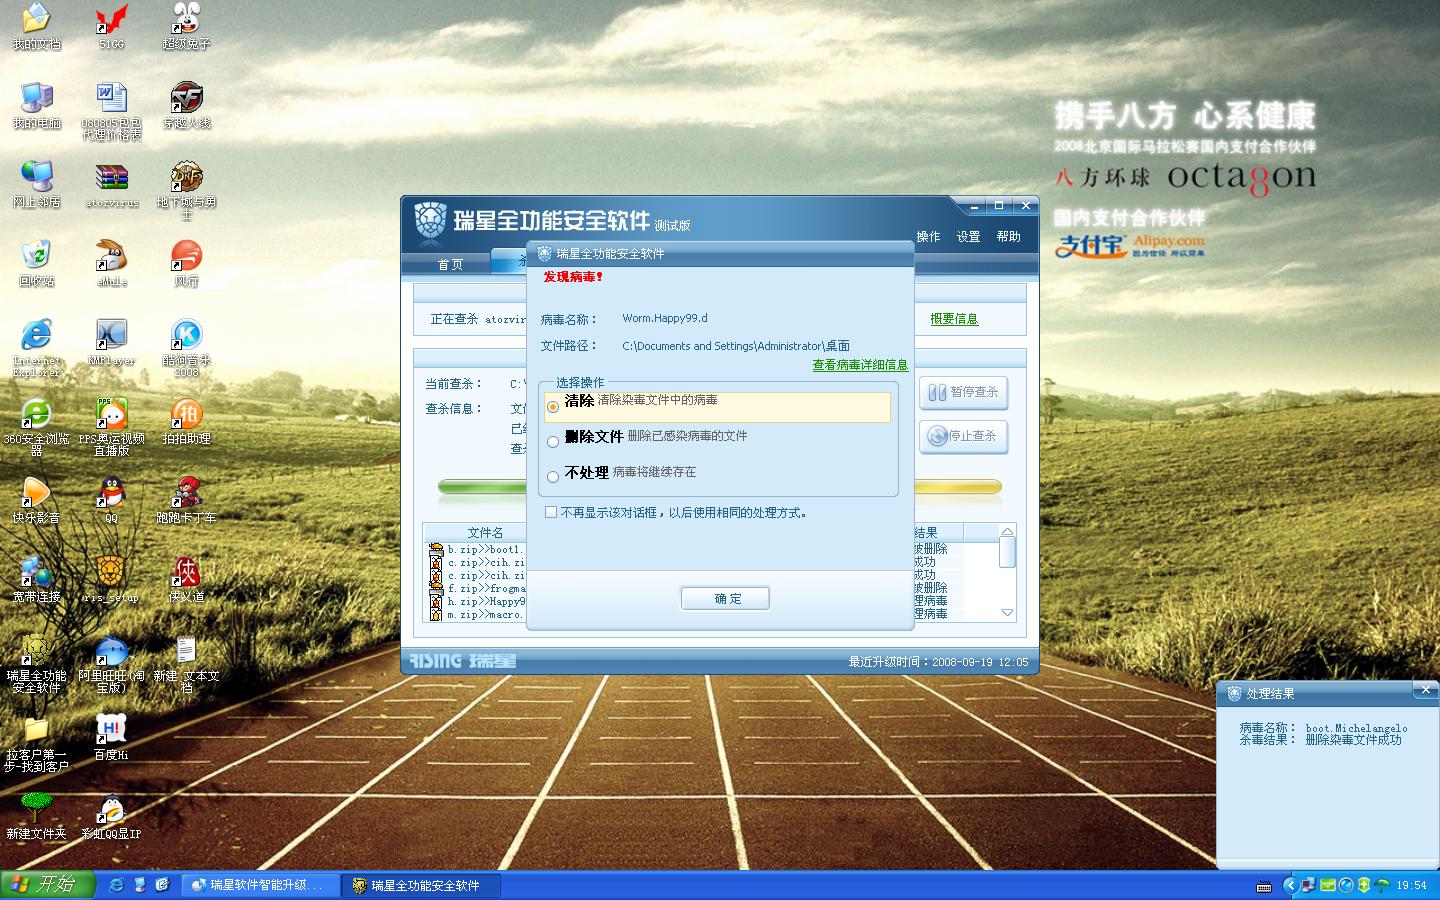Expand hidden system tray icons arrow
Viewport: 1440px width, 900px height.
[1290, 885]
